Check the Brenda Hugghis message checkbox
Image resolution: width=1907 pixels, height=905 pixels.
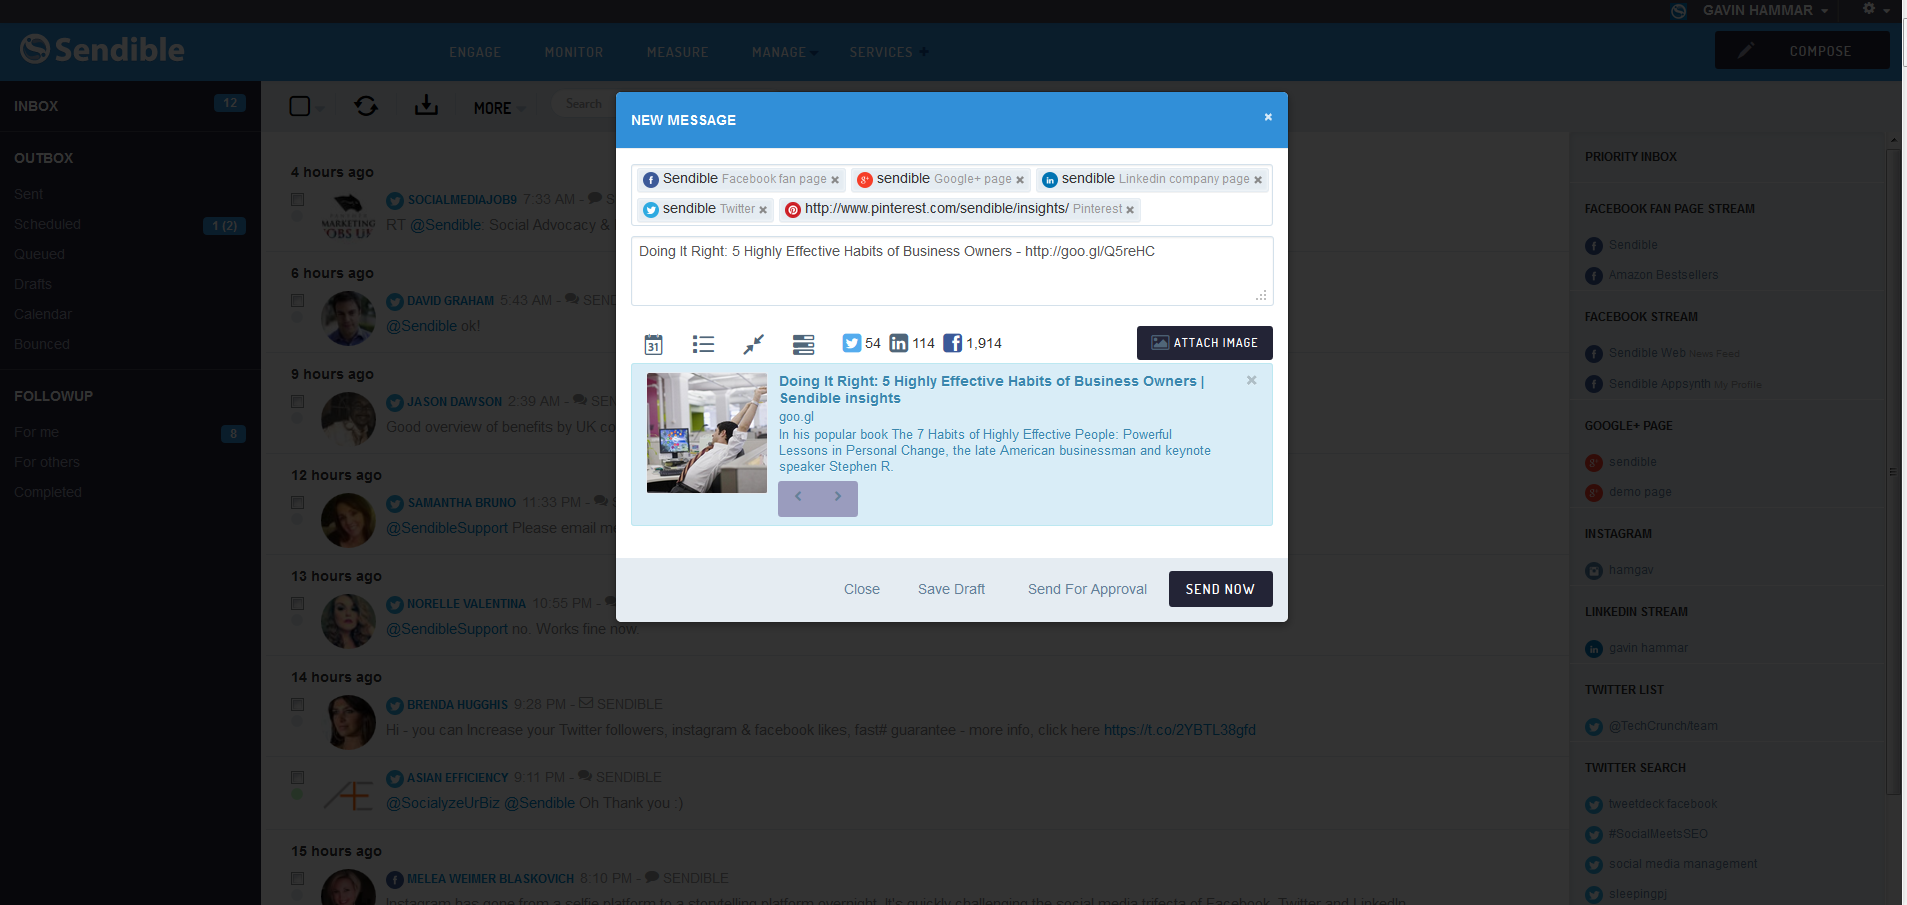click(x=297, y=704)
